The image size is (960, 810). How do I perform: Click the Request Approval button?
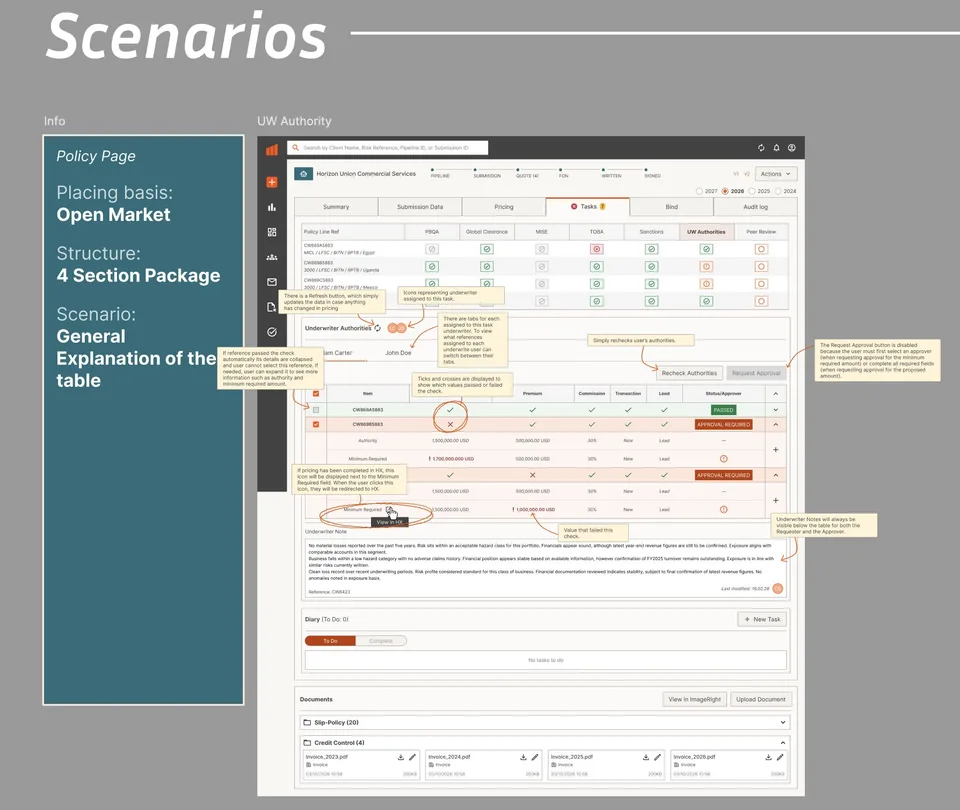click(x=756, y=373)
